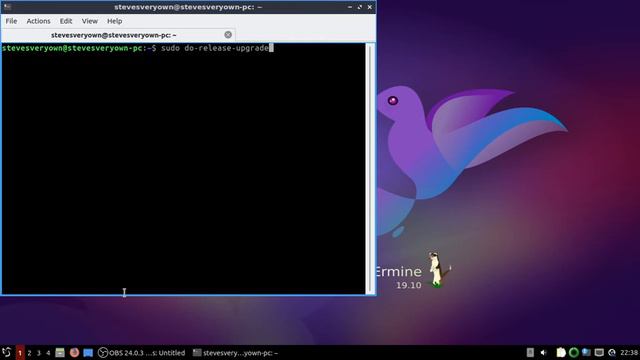This screenshot has height=360, width=640.
Task: Open the 22:38 clock
Action: (629, 353)
